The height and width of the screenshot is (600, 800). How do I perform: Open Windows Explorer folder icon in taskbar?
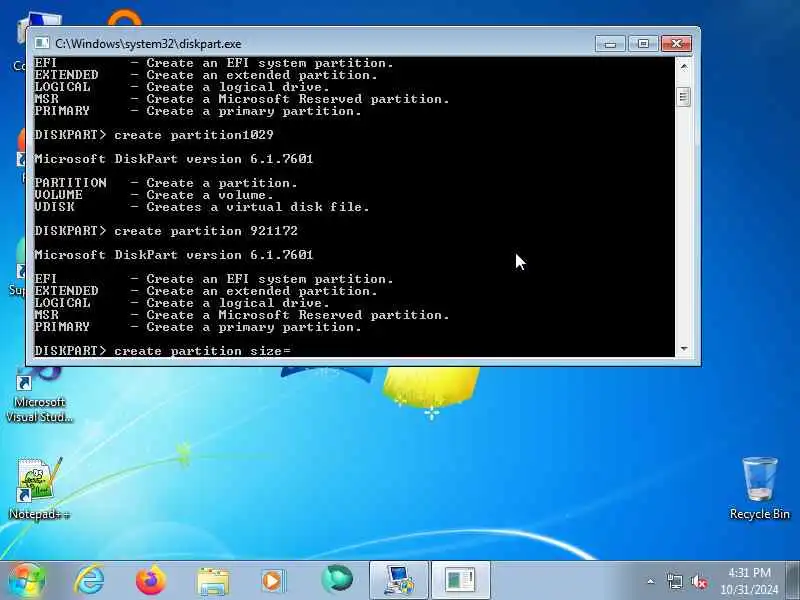pyautogui.click(x=213, y=581)
